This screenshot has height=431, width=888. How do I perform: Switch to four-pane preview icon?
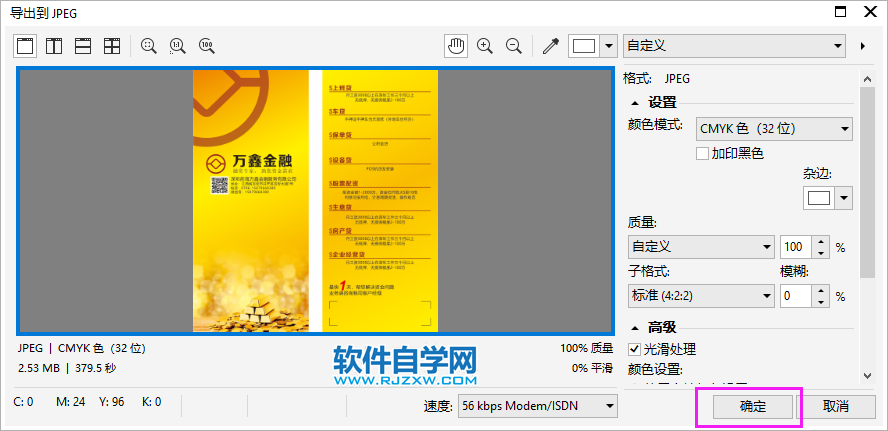(112, 46)
